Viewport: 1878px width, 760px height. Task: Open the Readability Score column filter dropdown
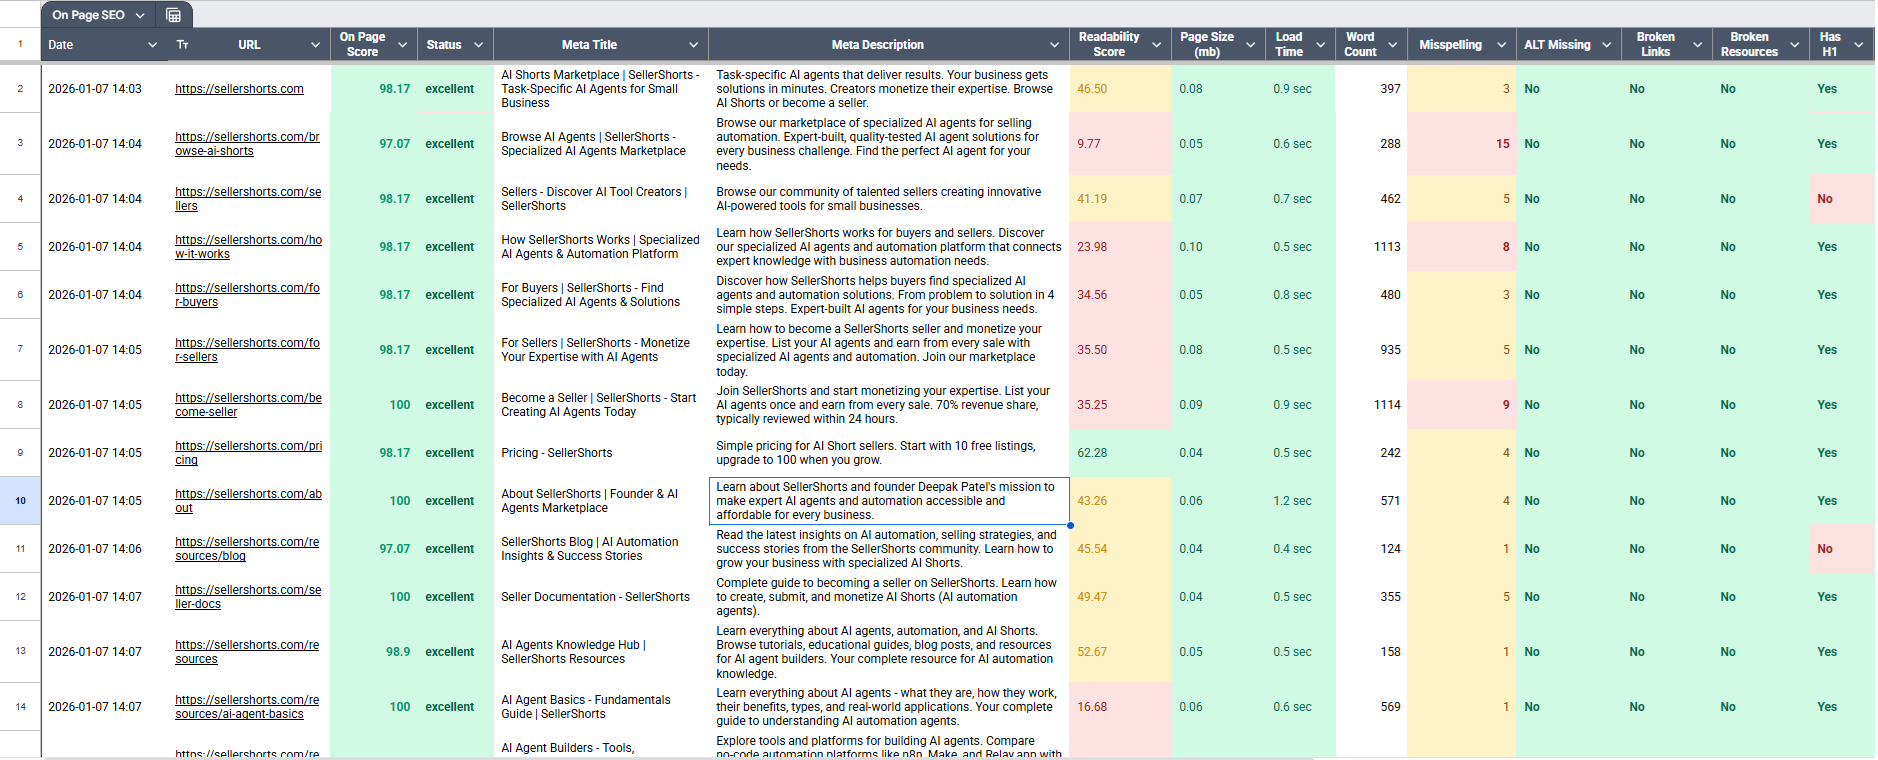[1156, 45]
